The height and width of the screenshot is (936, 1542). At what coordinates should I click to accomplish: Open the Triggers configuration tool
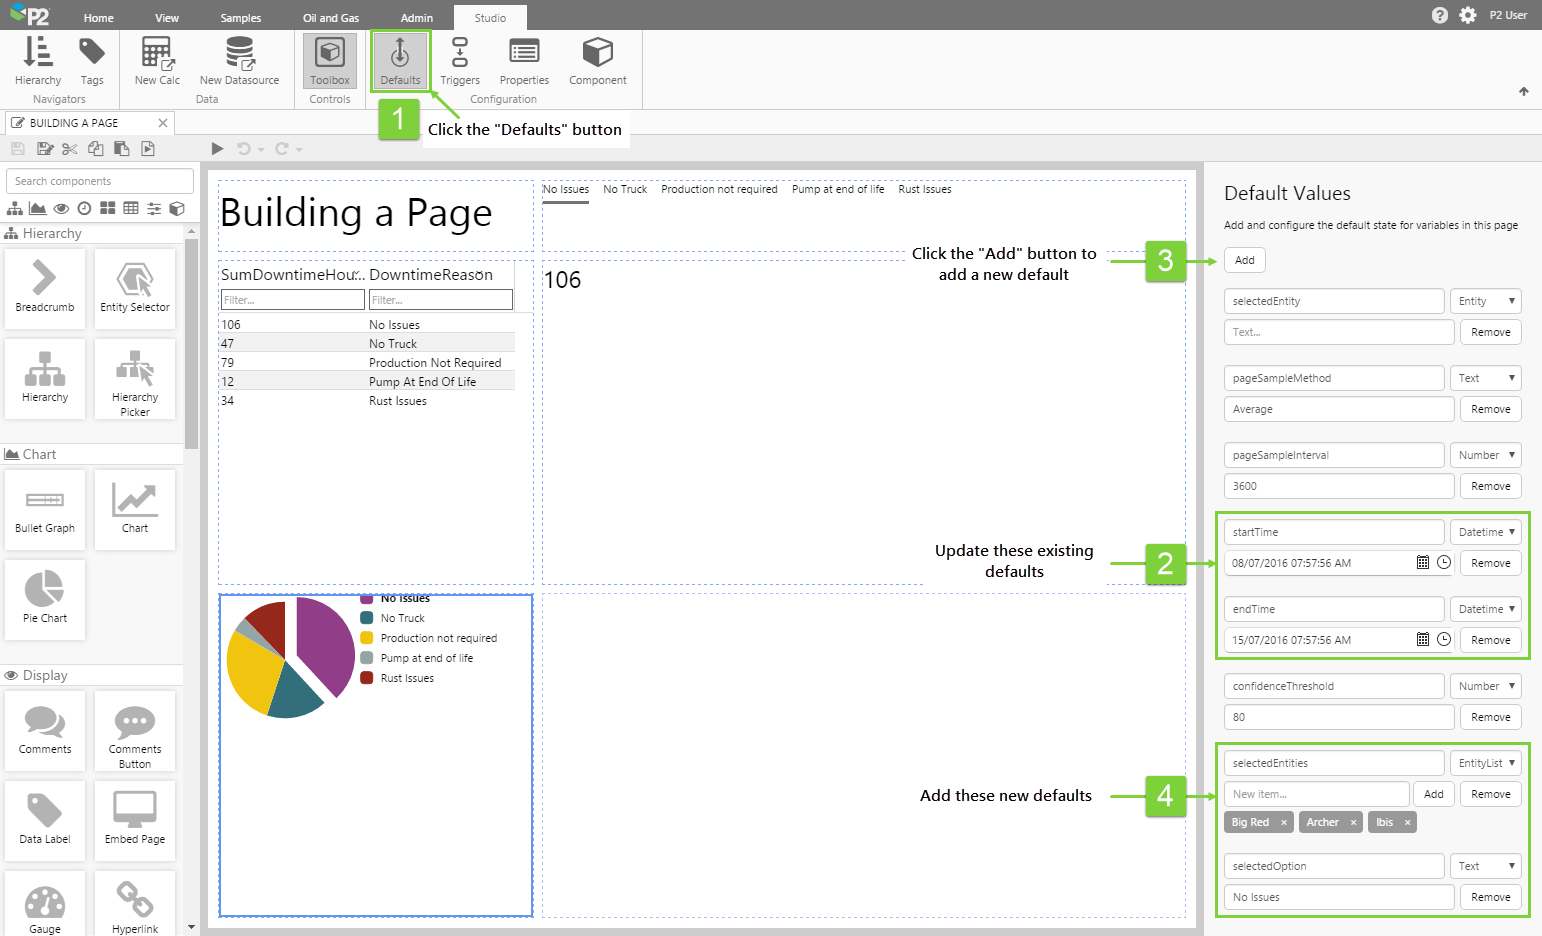(x=459, y=60)
